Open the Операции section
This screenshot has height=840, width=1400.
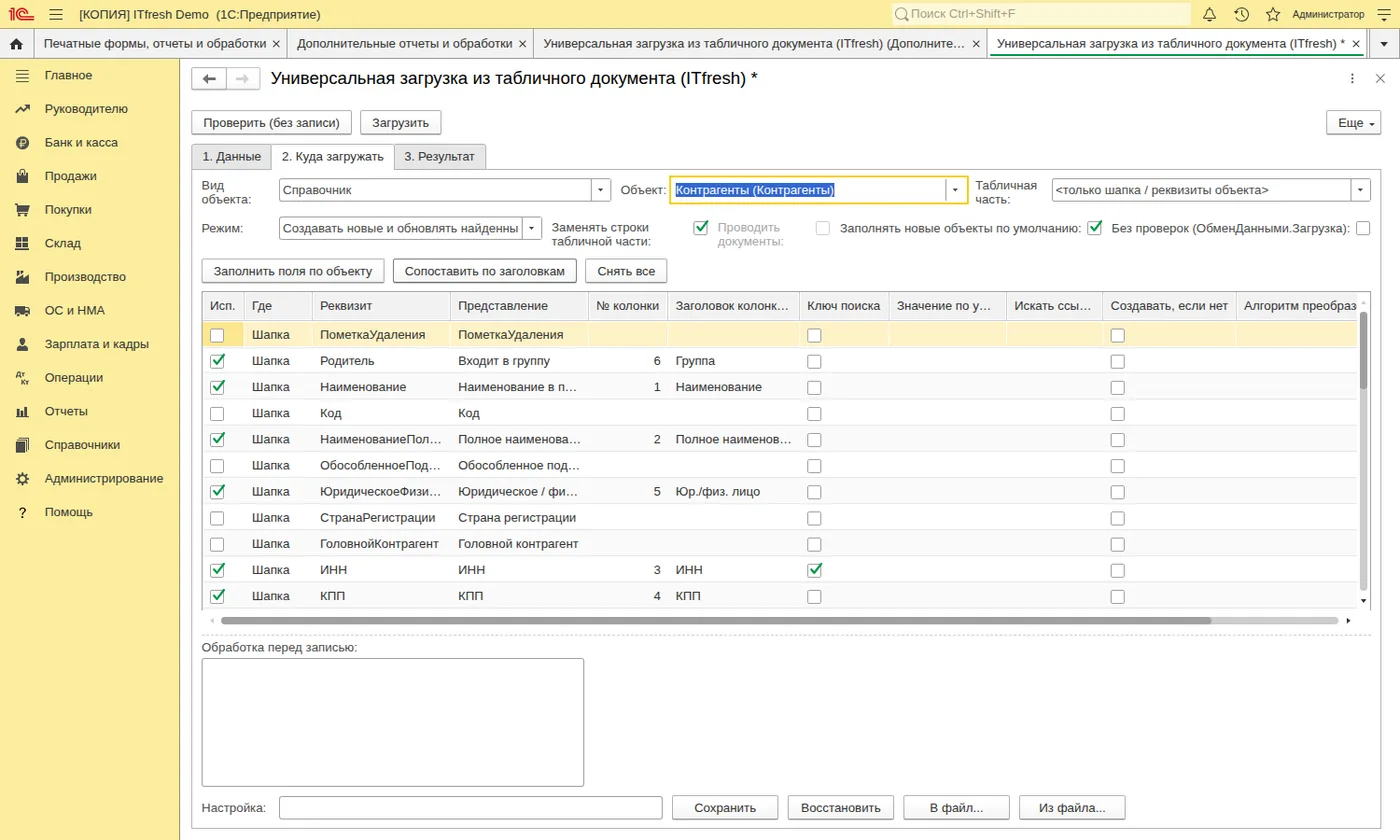(73, 378)
